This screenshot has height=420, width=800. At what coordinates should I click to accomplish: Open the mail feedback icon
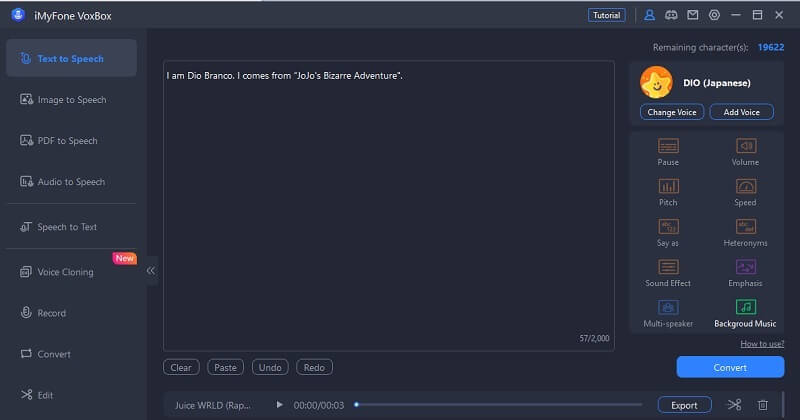(x=692, y=15)
